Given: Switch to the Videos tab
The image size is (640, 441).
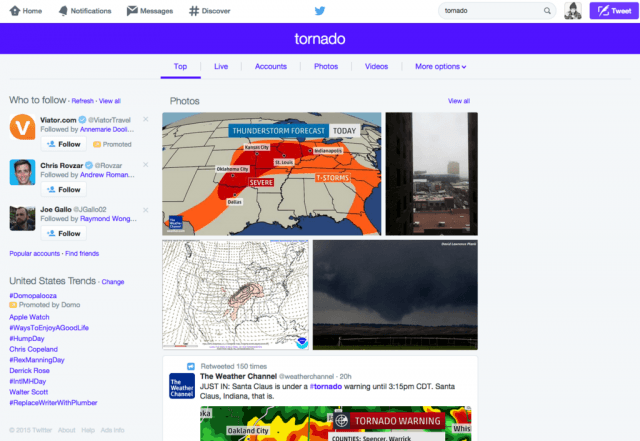Looking at the screenshot, I should tap(376, 67).
